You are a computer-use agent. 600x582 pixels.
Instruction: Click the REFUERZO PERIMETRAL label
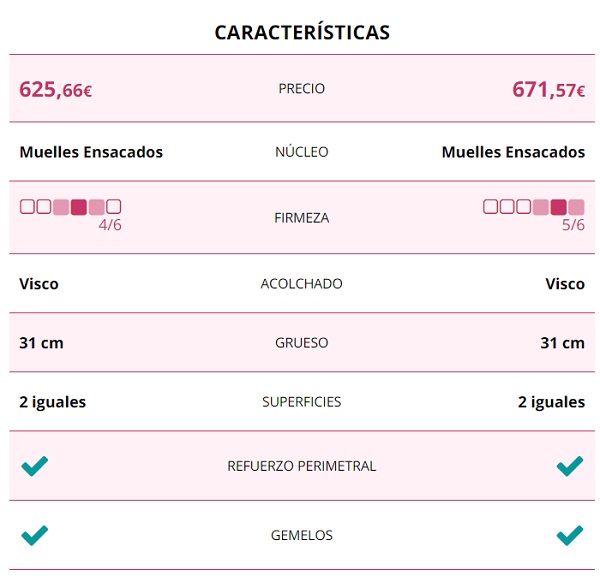click(x=301, y=466)
